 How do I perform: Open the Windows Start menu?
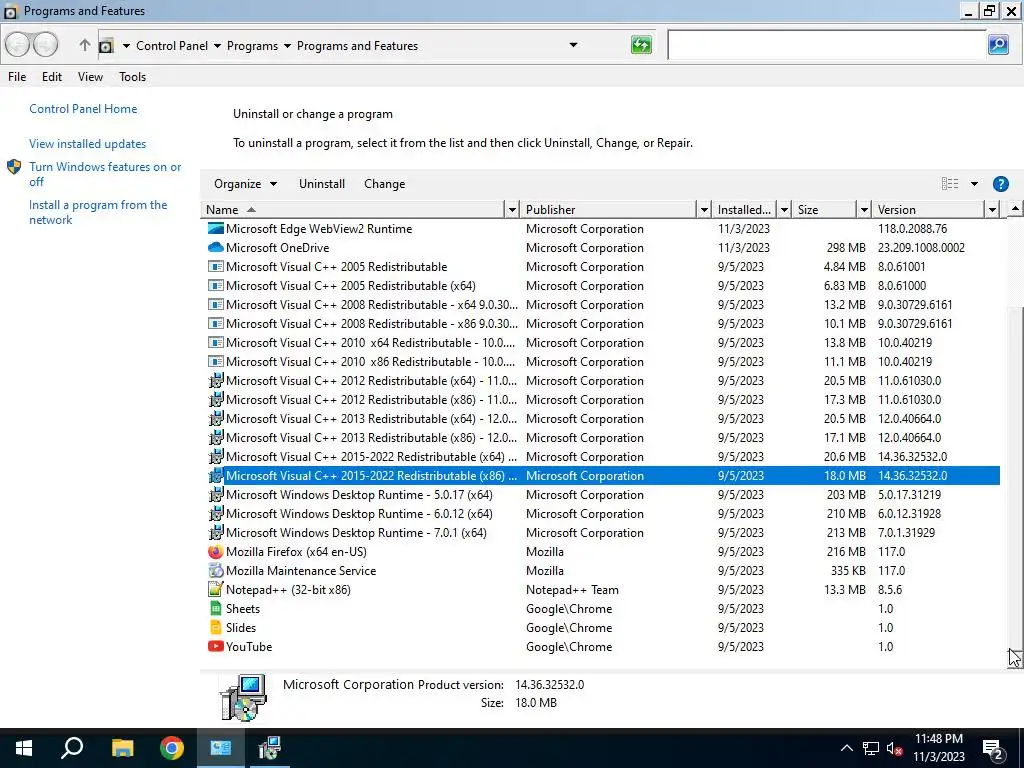(x=24, y=748)
